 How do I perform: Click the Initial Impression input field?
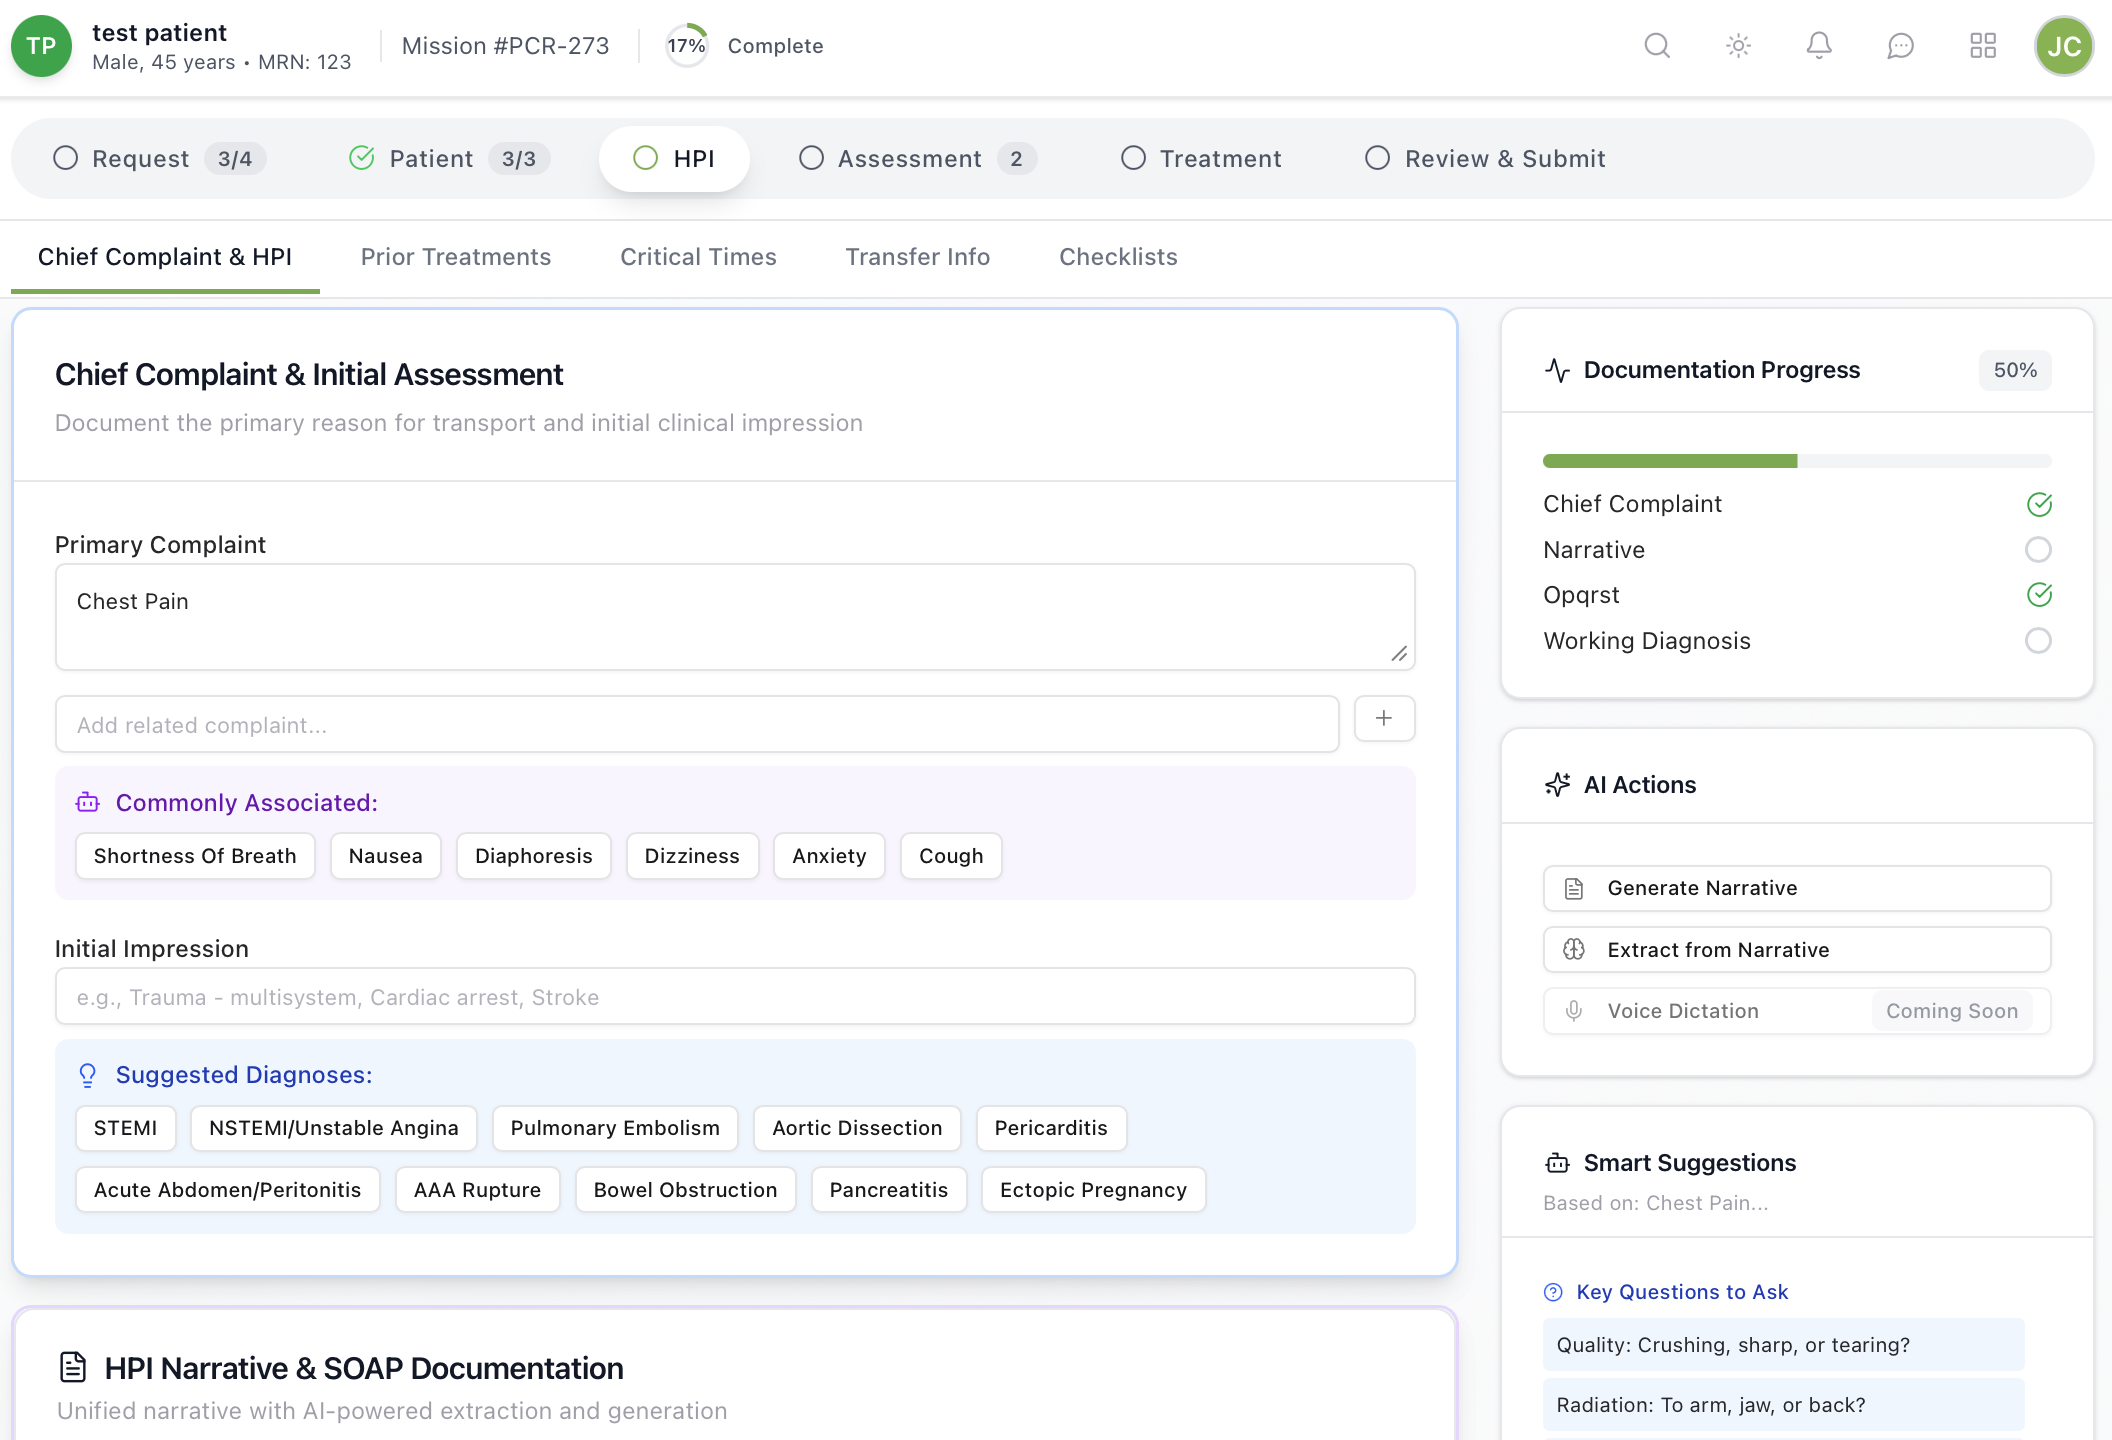tap(735, 997)
